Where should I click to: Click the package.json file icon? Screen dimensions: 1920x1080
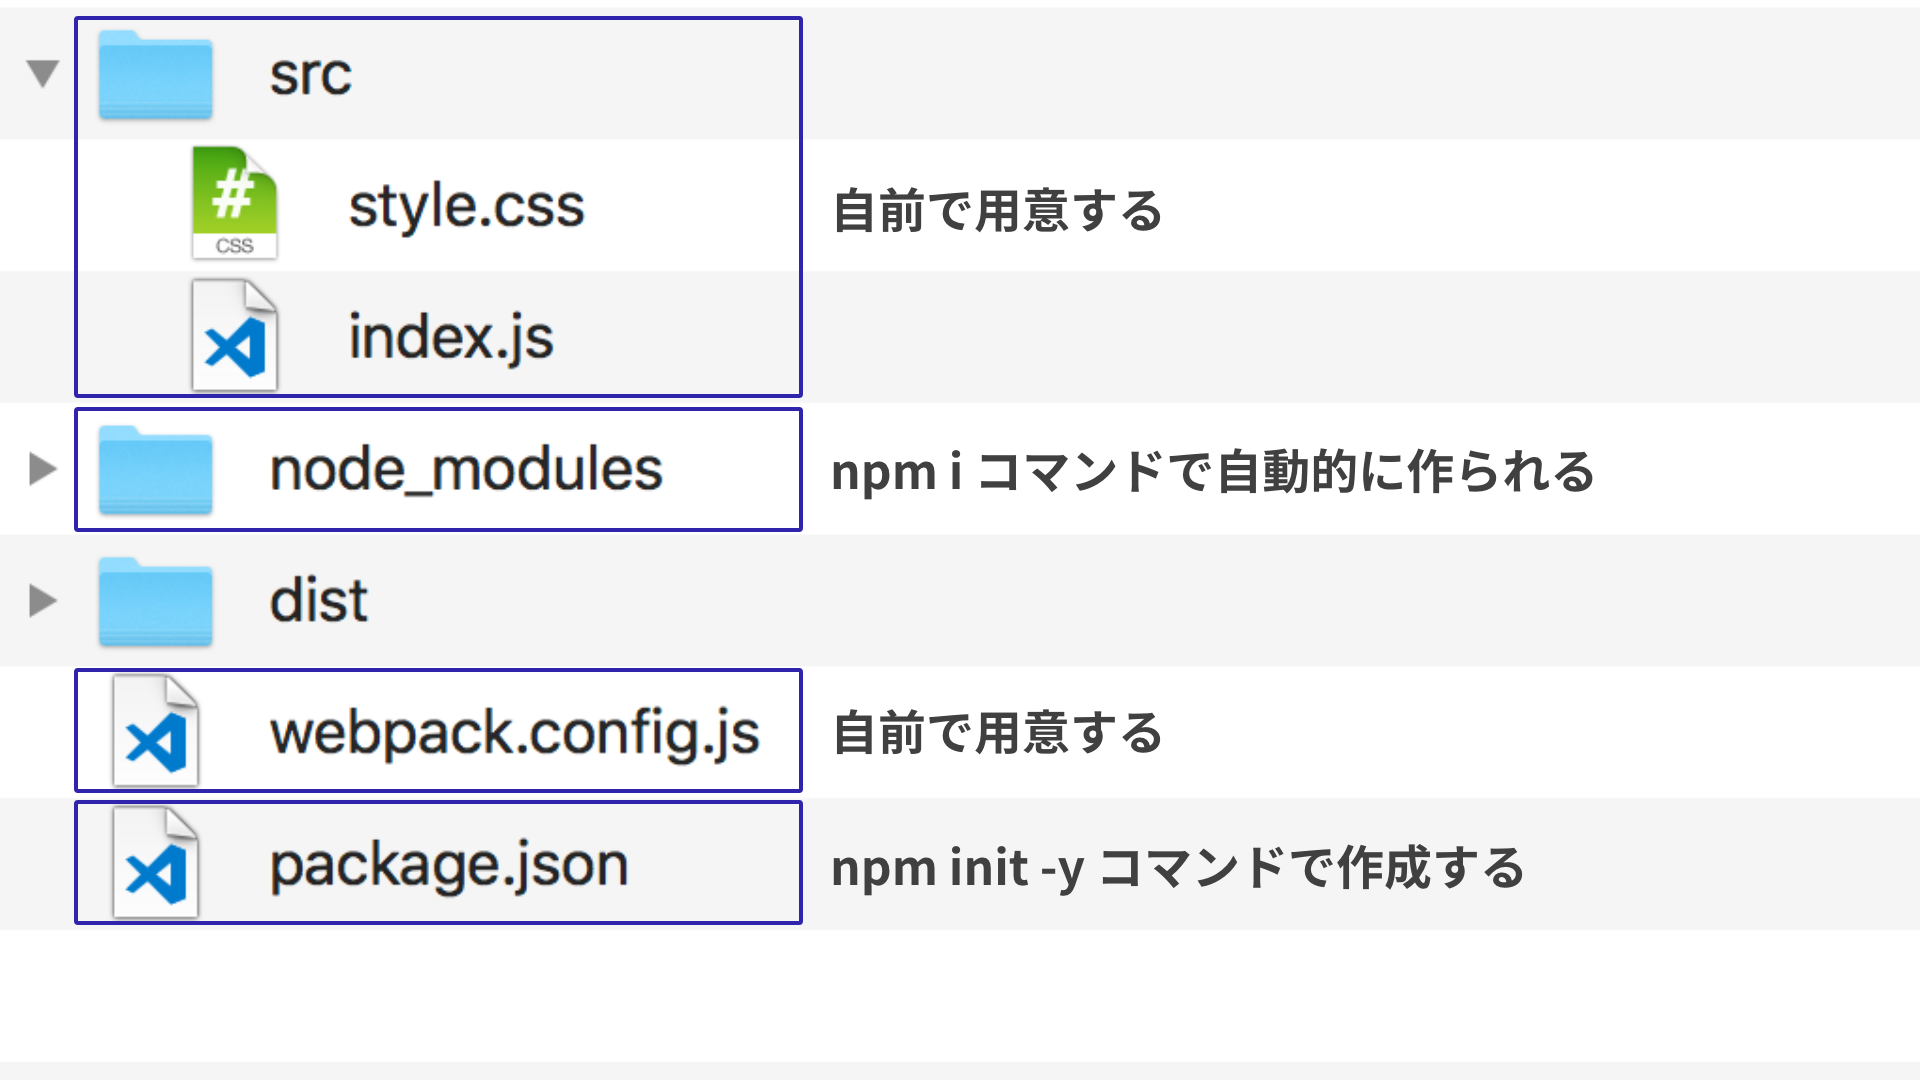155,864
